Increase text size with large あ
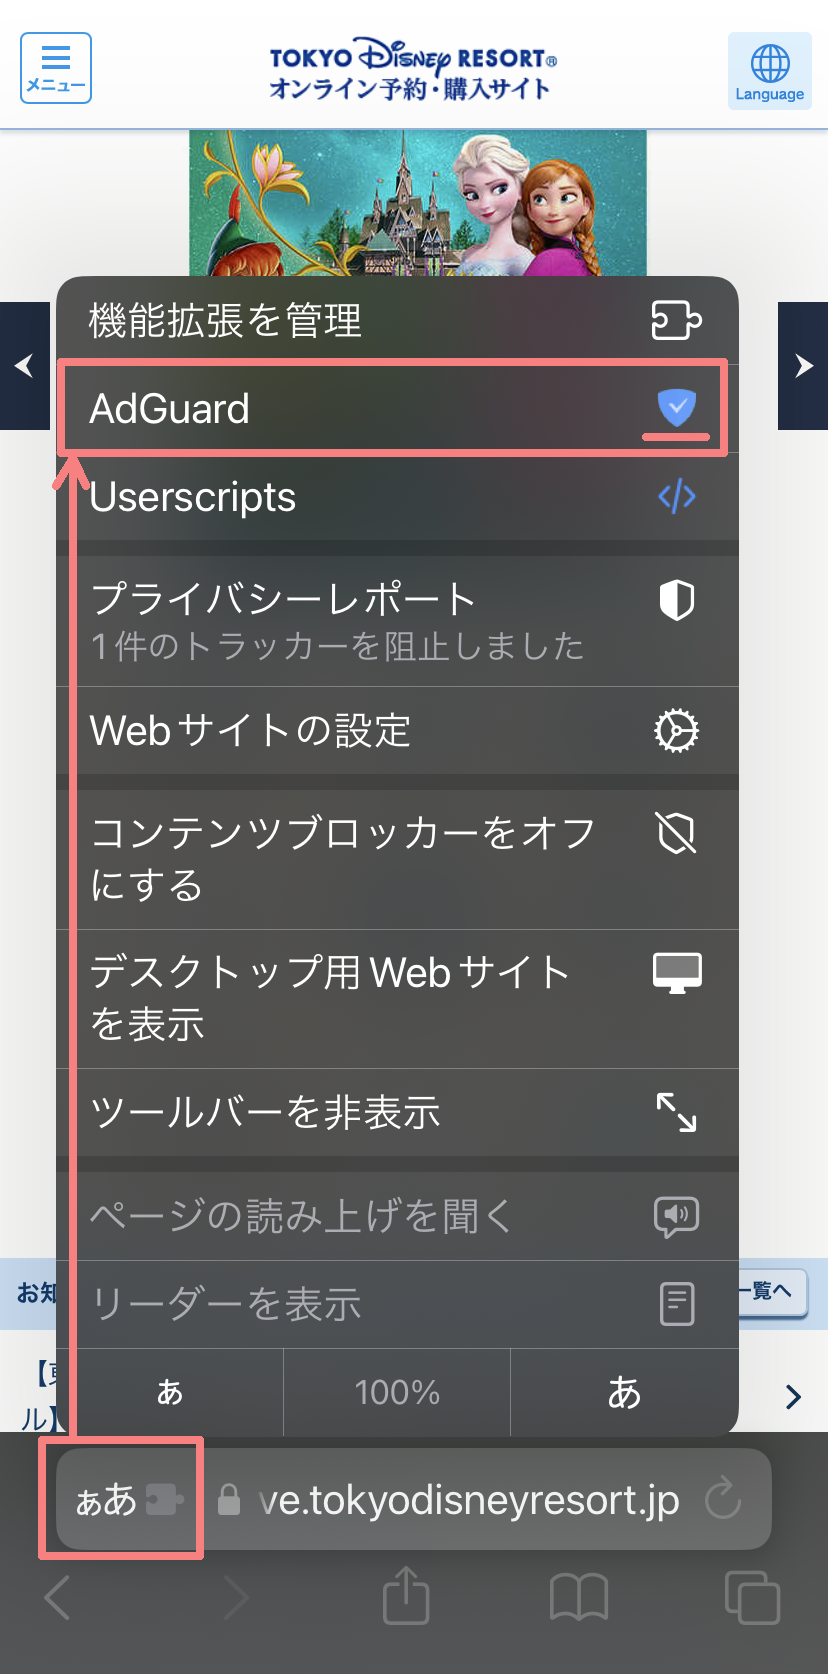This screenshot has width=828, height=1674. (624, 1392)
